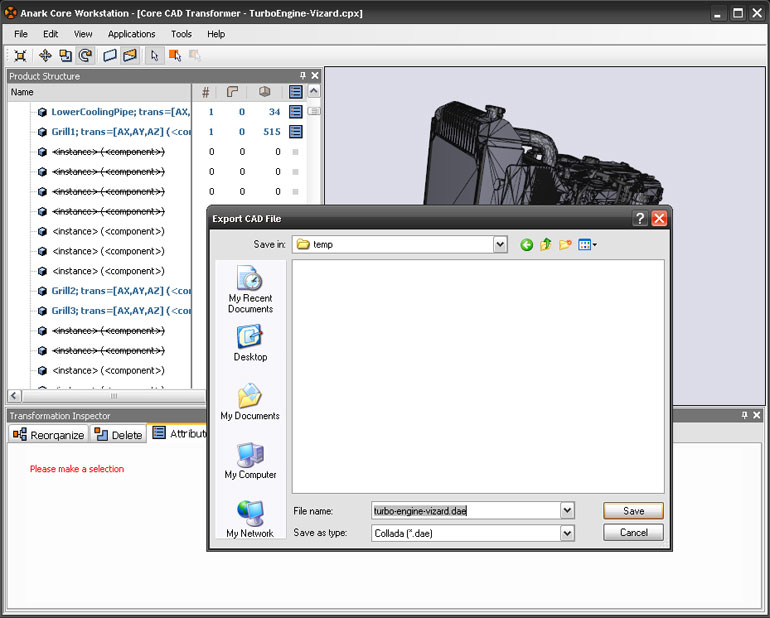Image resolution: width=770 pixels, height=618 pixels.
Task: Open the View menu
Action: [83, 34]
